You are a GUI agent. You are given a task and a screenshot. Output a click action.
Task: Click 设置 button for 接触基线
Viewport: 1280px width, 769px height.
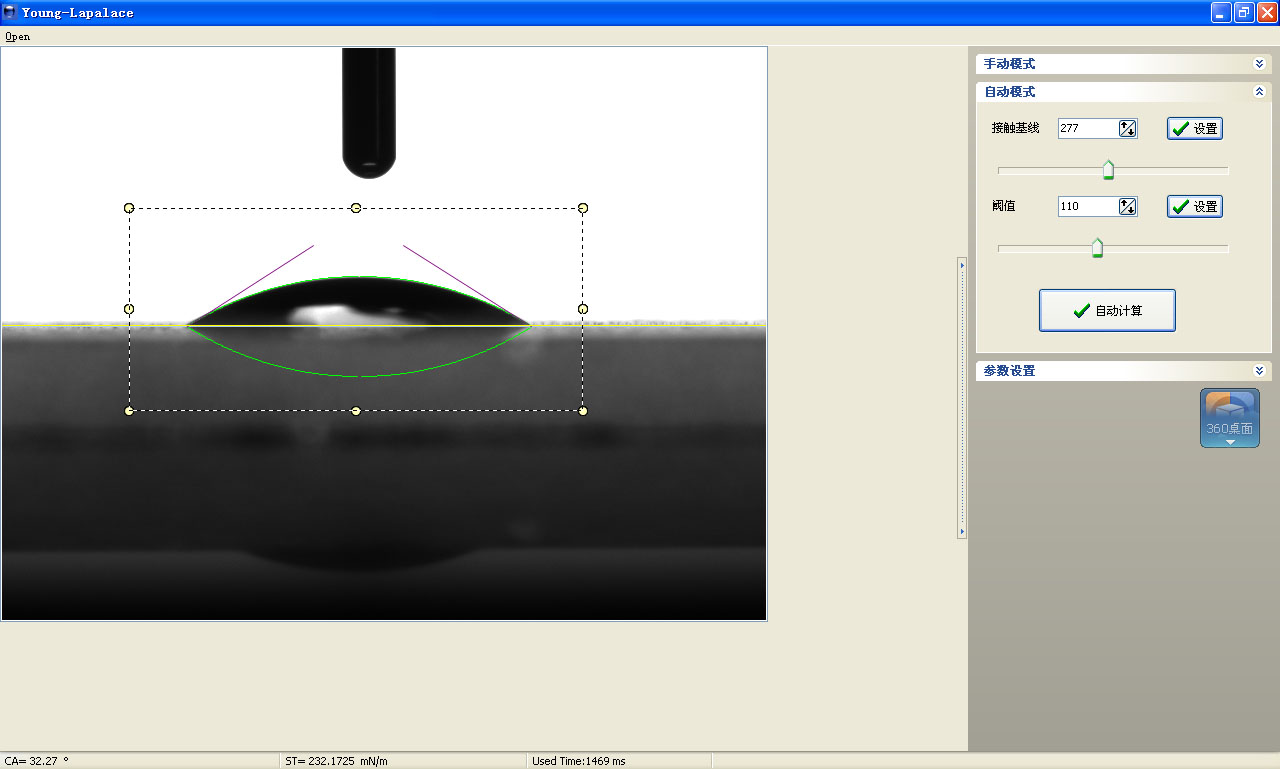1194,128
